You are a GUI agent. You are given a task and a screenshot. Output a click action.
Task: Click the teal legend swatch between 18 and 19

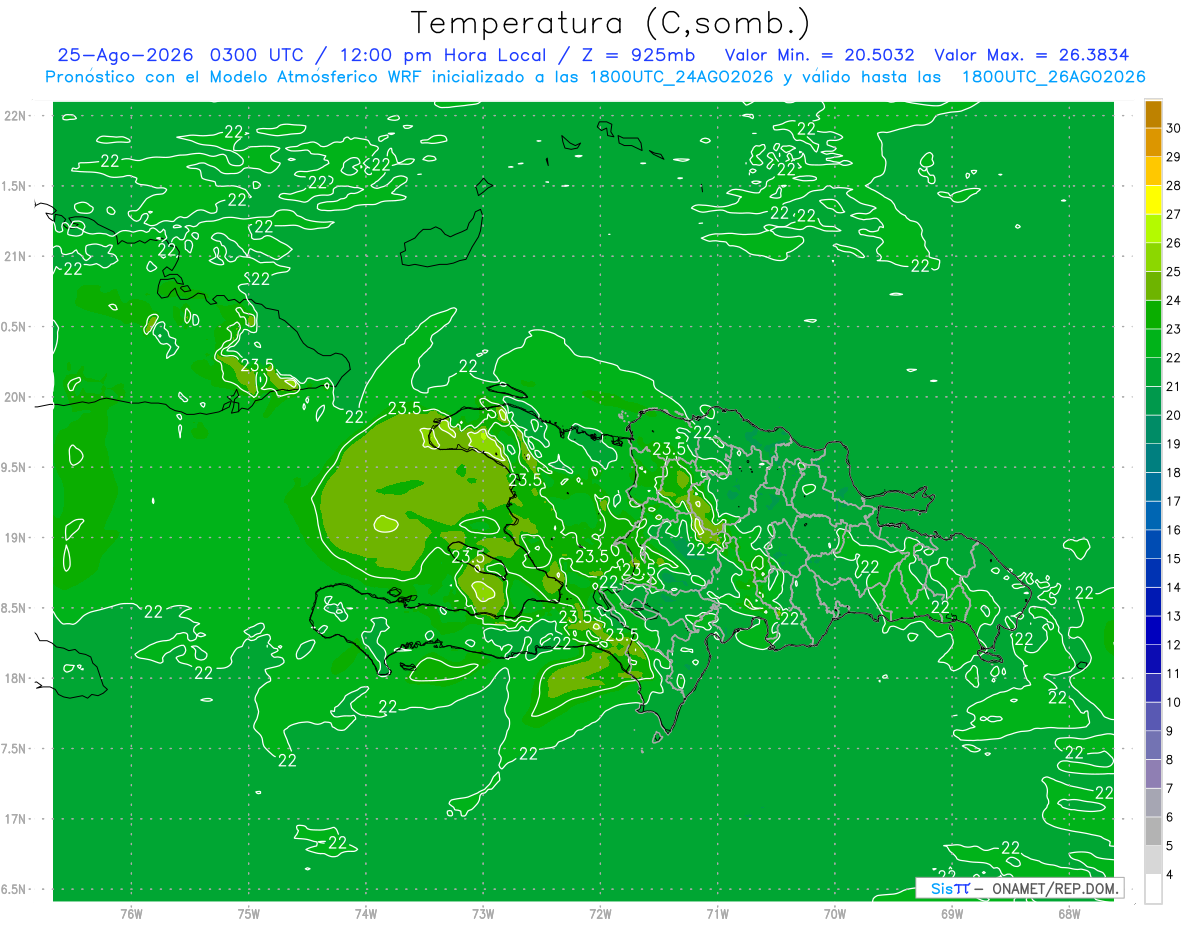tap(1153, 458)
